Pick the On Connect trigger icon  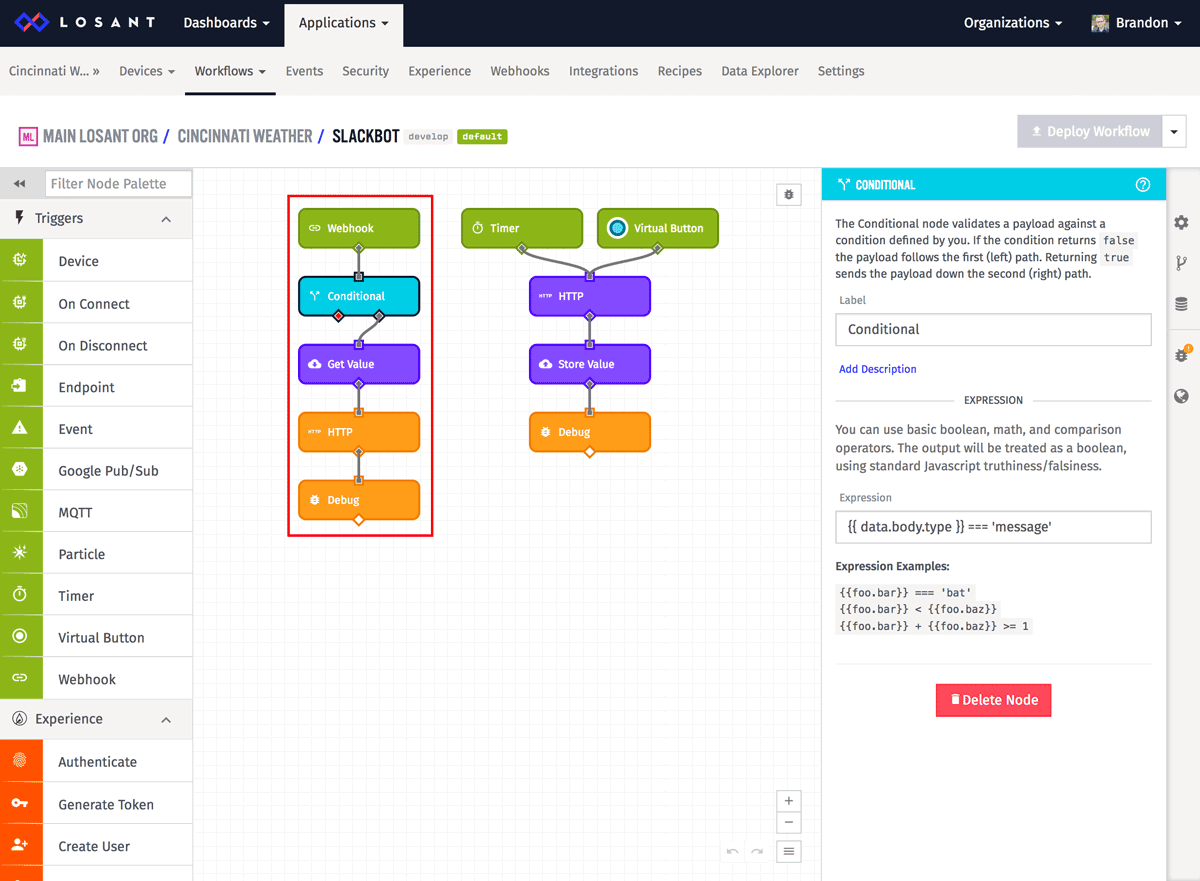20,303
